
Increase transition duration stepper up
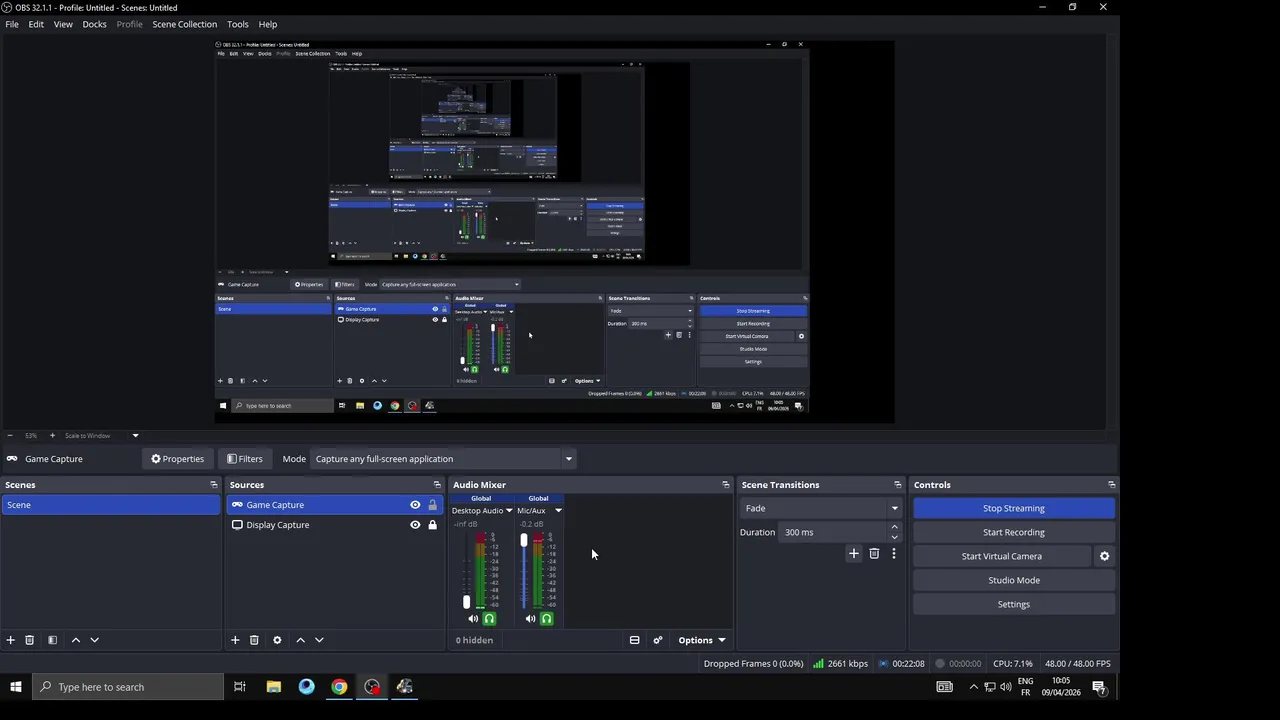(894, 527)
